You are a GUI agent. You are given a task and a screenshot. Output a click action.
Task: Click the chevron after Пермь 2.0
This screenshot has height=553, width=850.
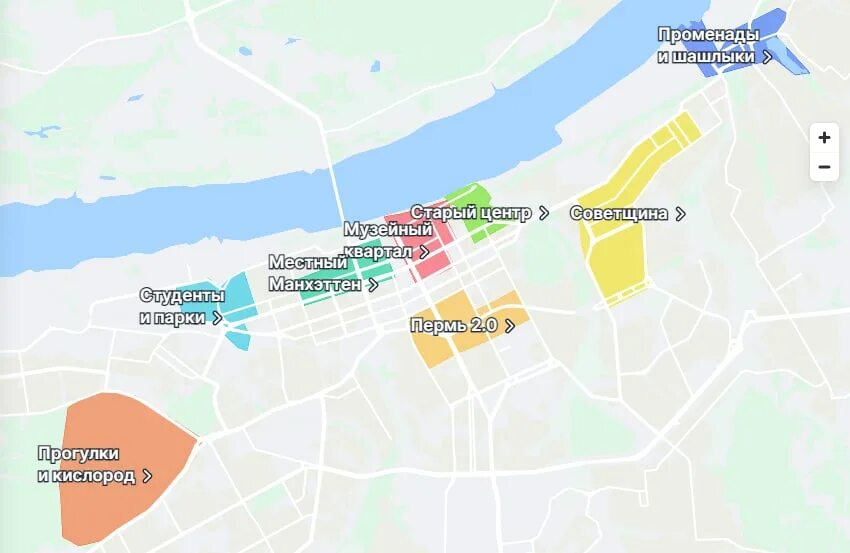[x=510, y=325]
